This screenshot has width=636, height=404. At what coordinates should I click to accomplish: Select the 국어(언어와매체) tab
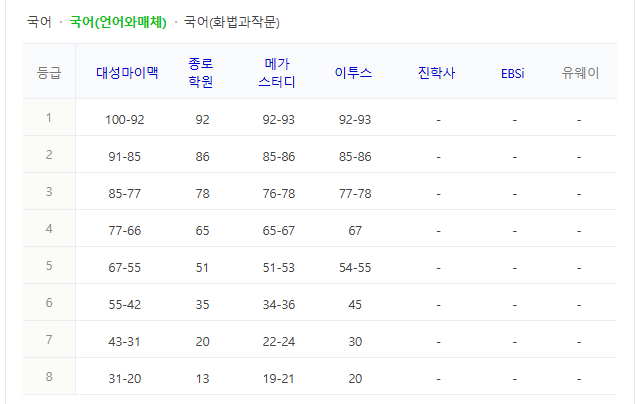[118, 21]
